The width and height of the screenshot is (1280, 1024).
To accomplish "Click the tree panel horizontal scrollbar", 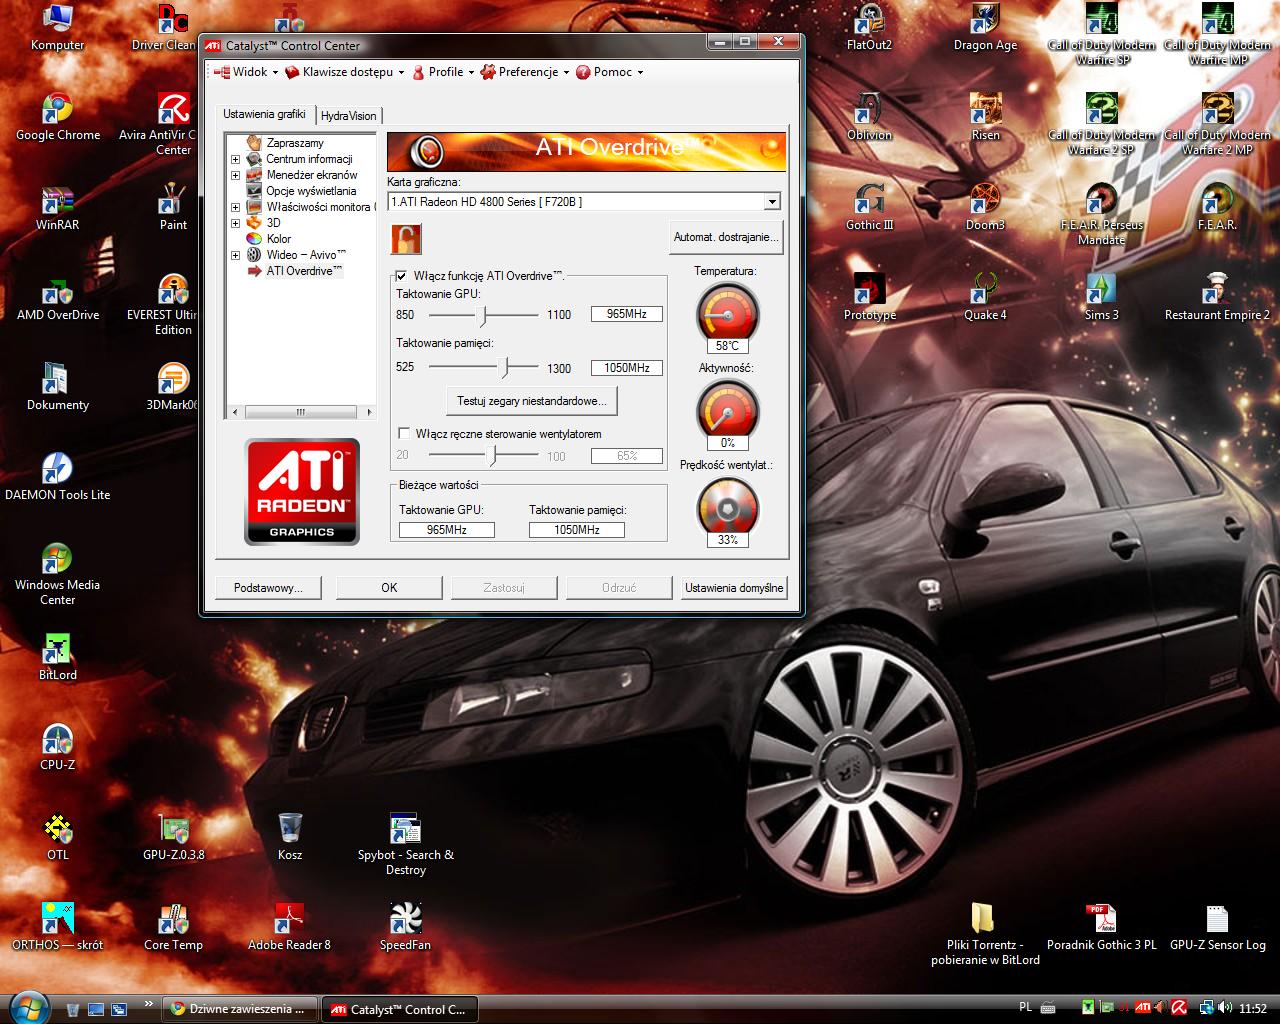I will 302,412.
